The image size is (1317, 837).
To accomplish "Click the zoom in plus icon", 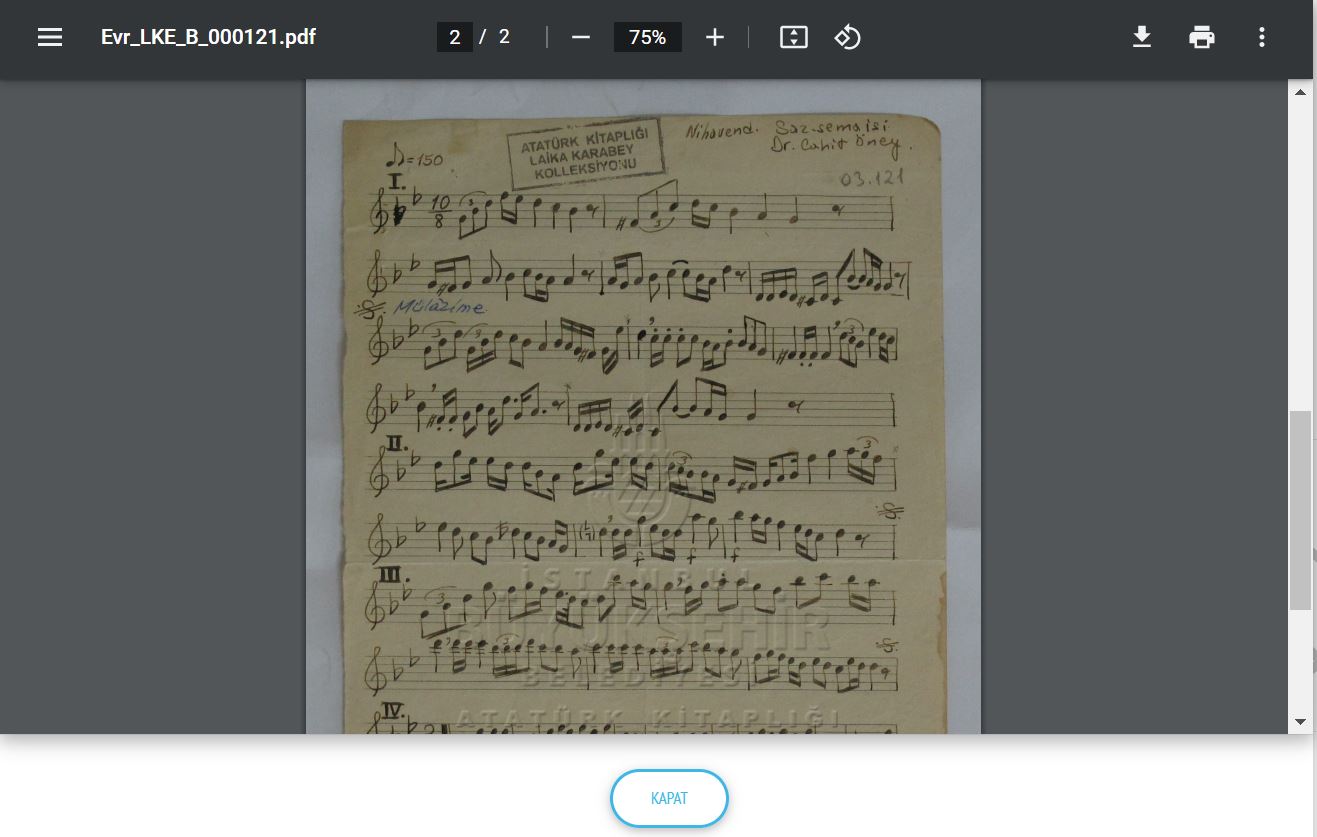I will pos(714,38).
